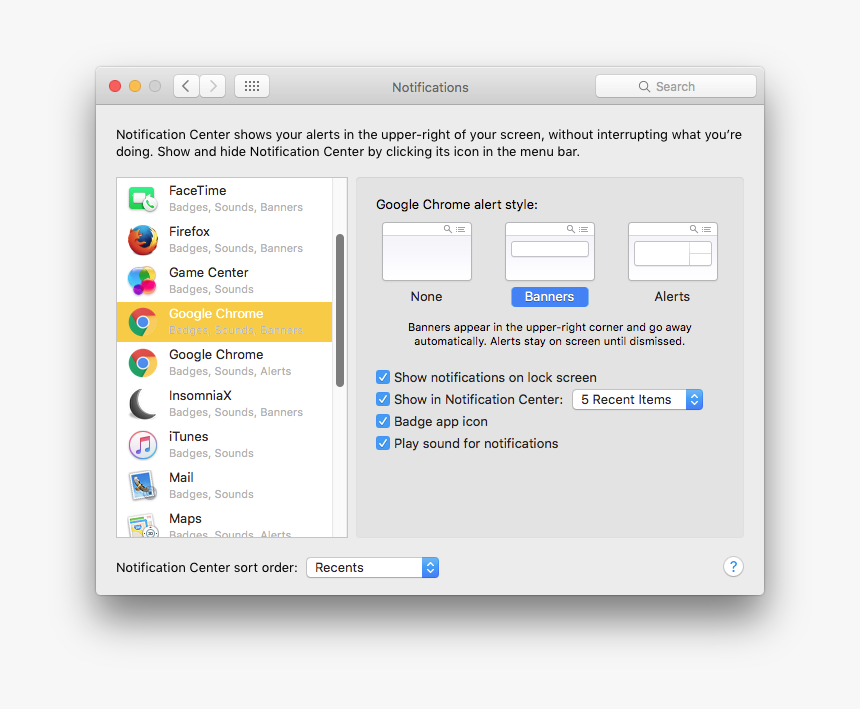Click the blue Banners label button
860x709 pixels.
pos(550,297)
